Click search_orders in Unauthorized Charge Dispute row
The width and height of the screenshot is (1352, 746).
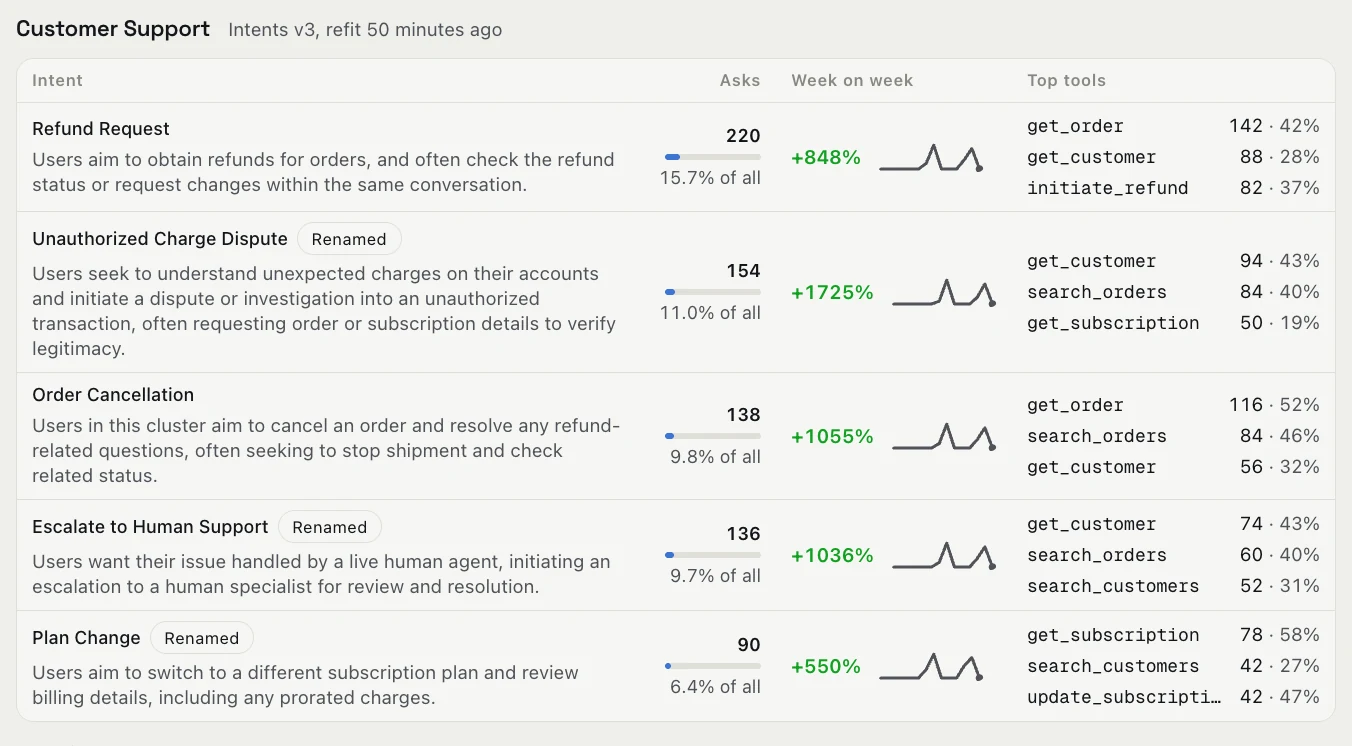[x=1097, y=292]
